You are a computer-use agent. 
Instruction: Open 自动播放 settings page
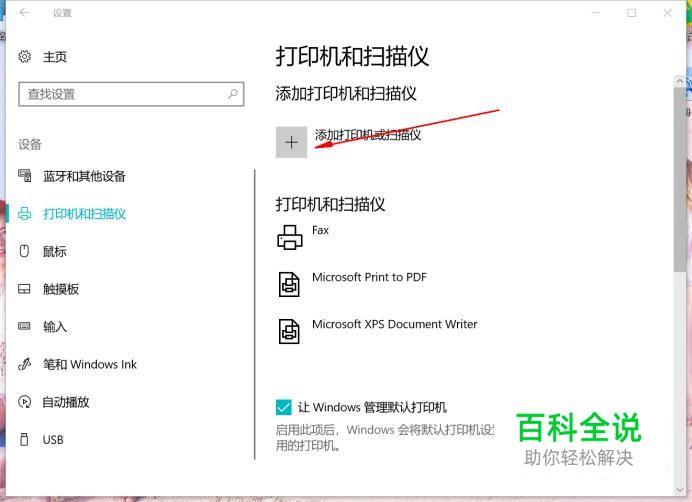[x=66, y=402]
